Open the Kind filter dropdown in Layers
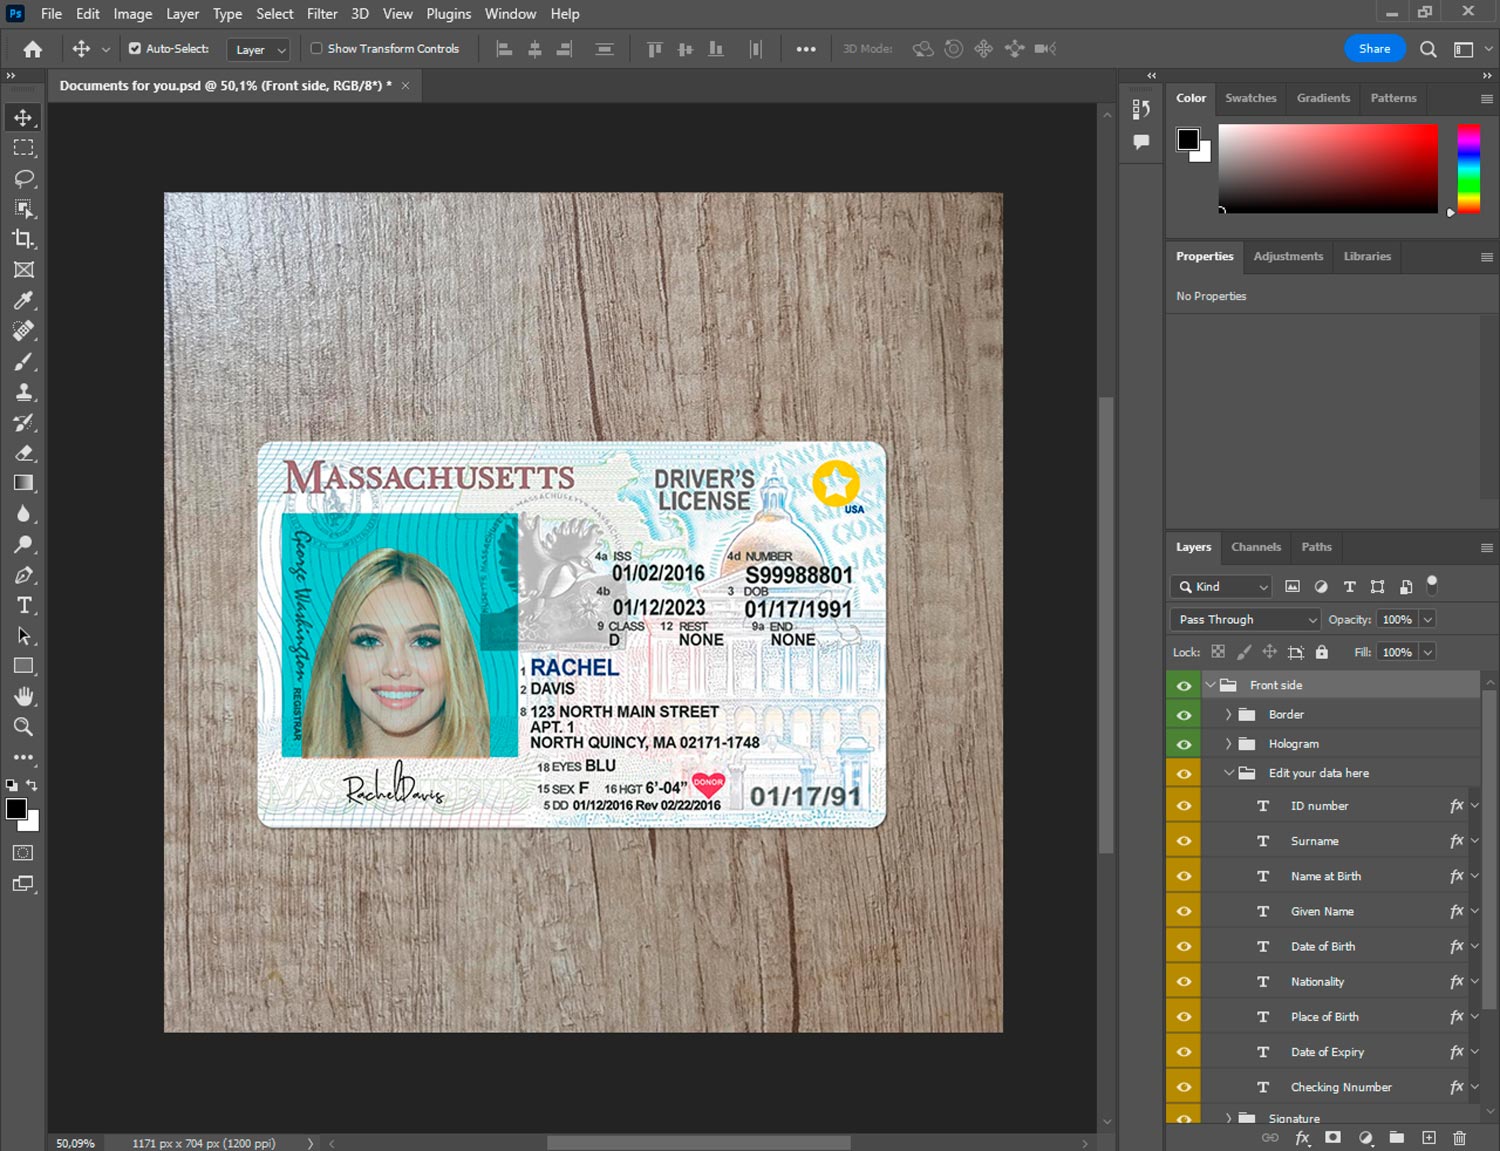1500x1151 pixels. 1221,587
